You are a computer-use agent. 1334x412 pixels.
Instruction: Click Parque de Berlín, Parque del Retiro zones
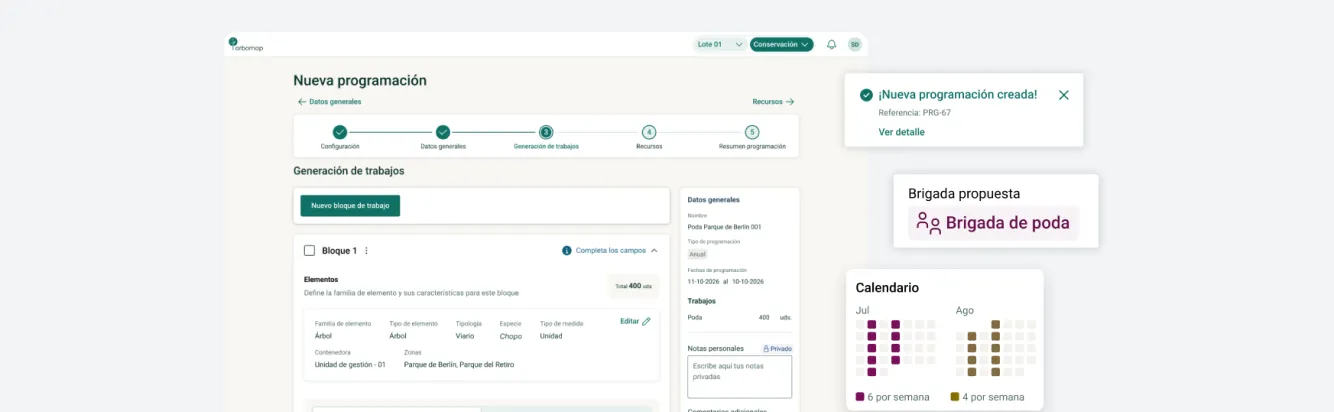pyautogui.click(x=459, y=365)
